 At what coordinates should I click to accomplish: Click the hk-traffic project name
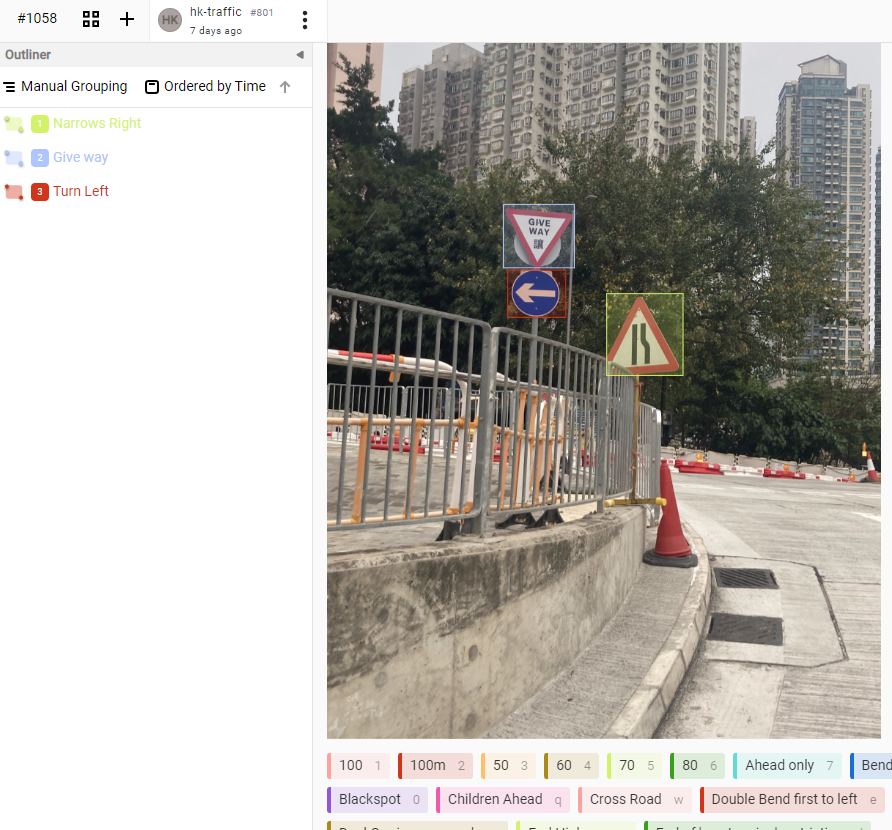point(216,12)
